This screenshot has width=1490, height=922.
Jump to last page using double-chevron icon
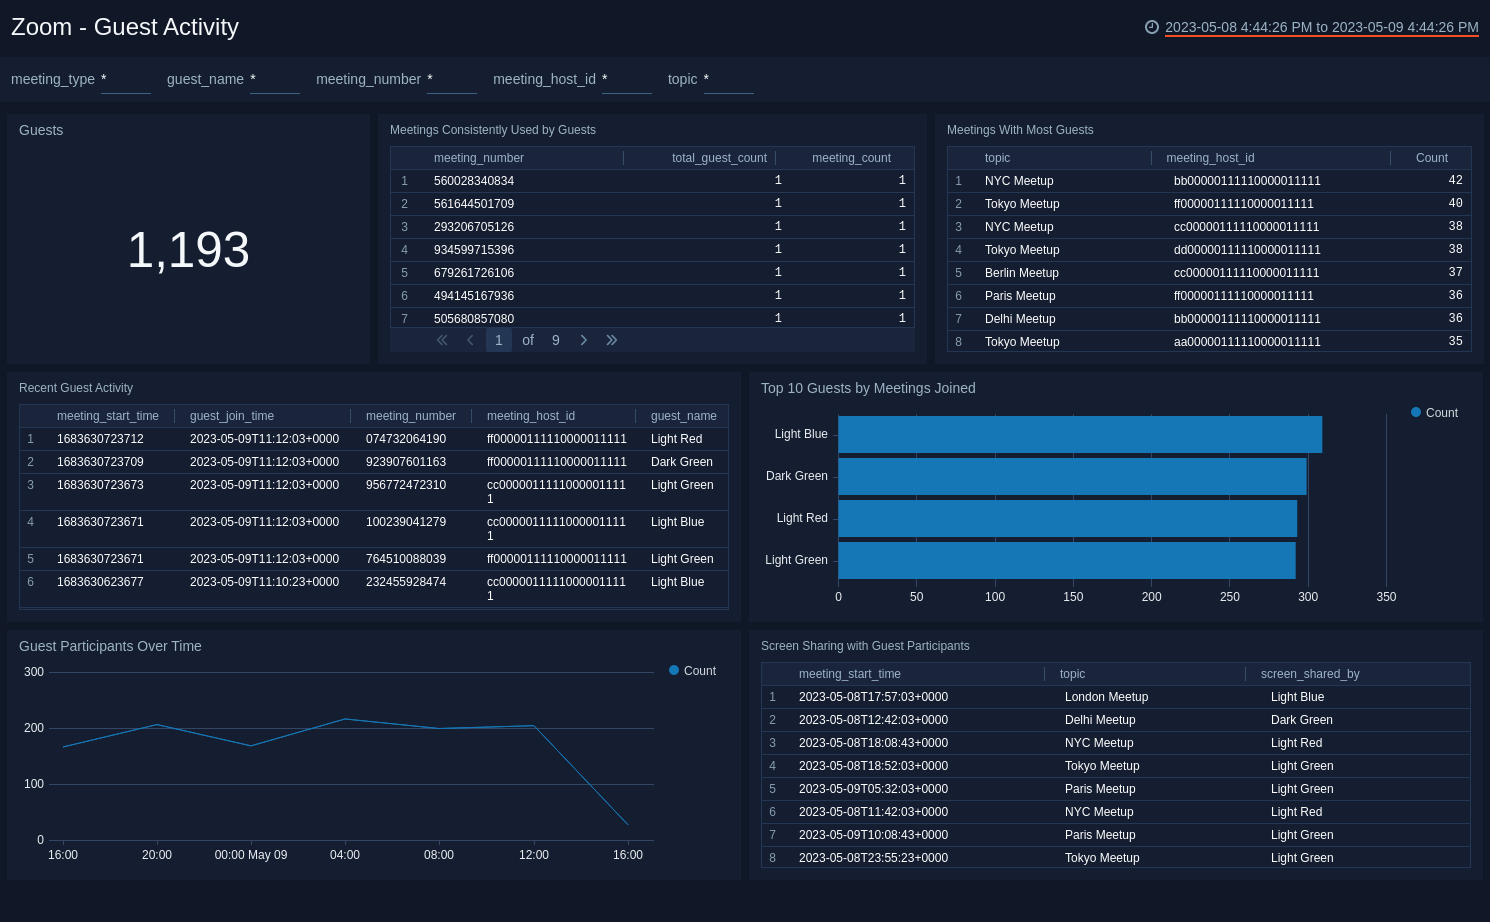click(x=612, y=340)
